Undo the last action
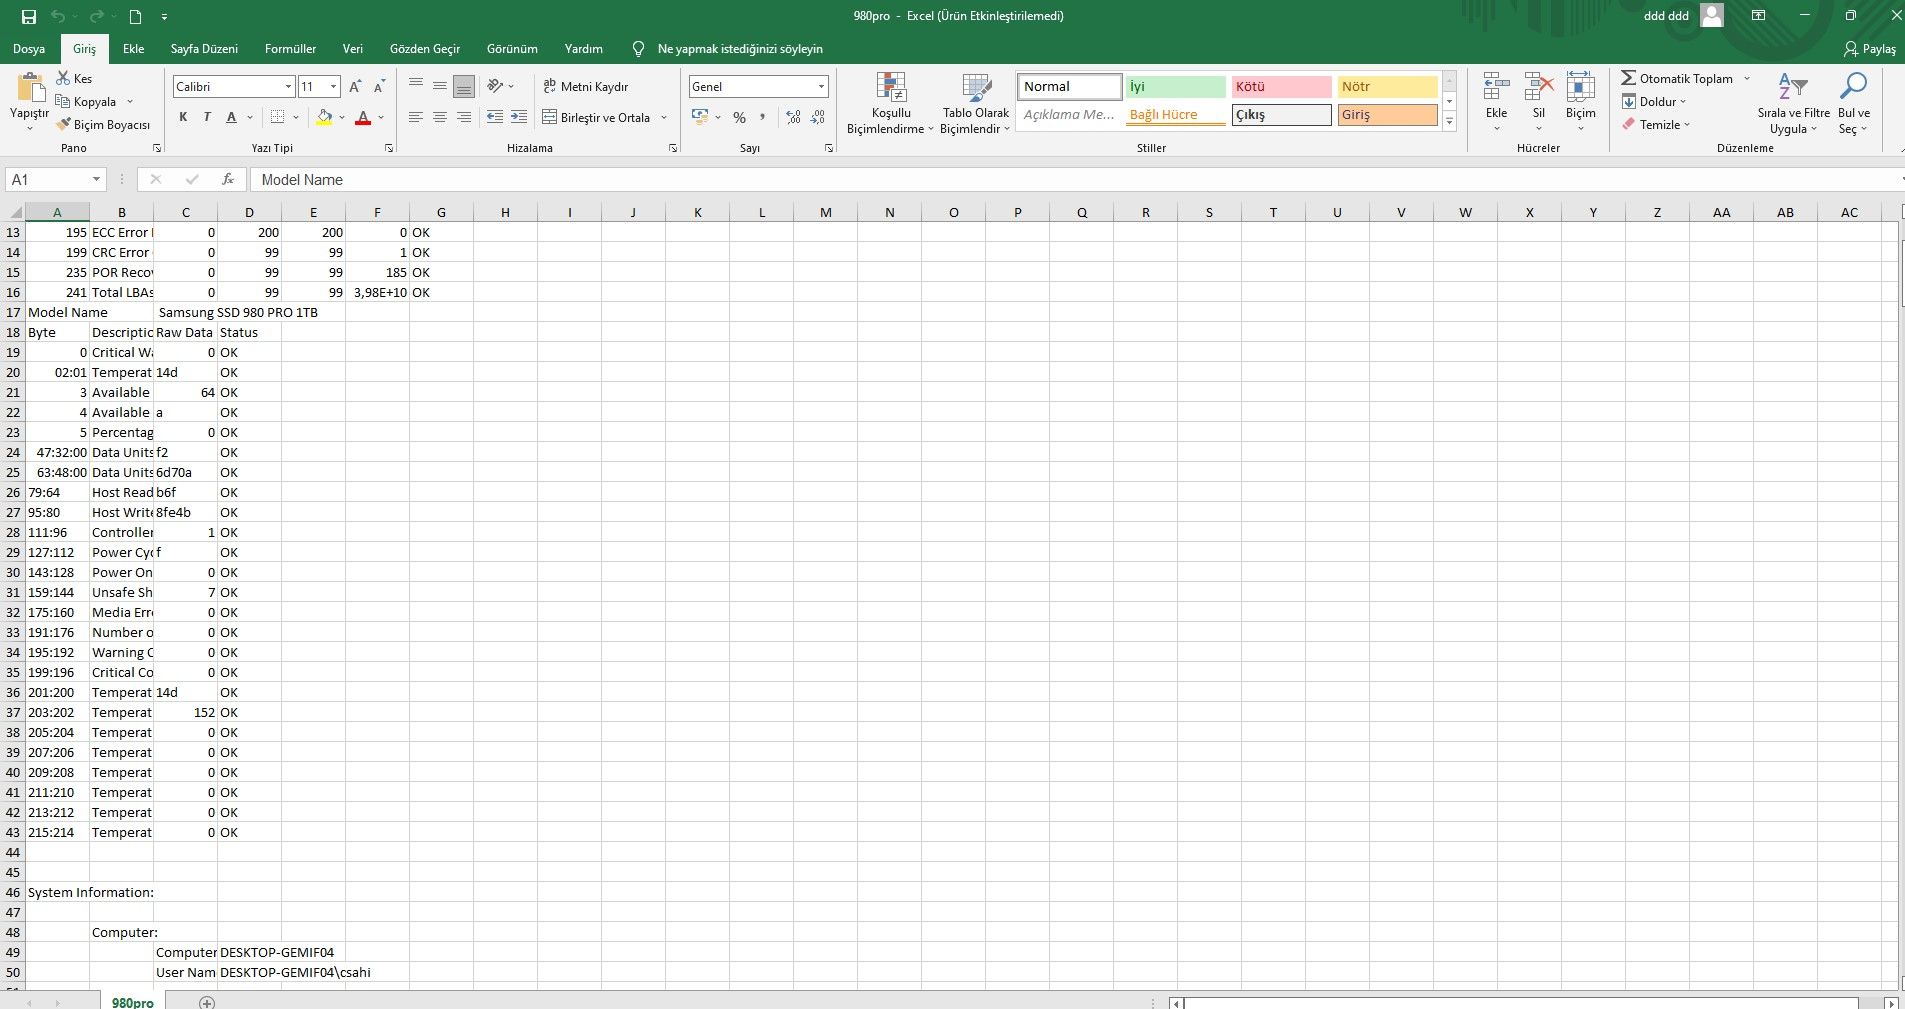 click(58, 16)
